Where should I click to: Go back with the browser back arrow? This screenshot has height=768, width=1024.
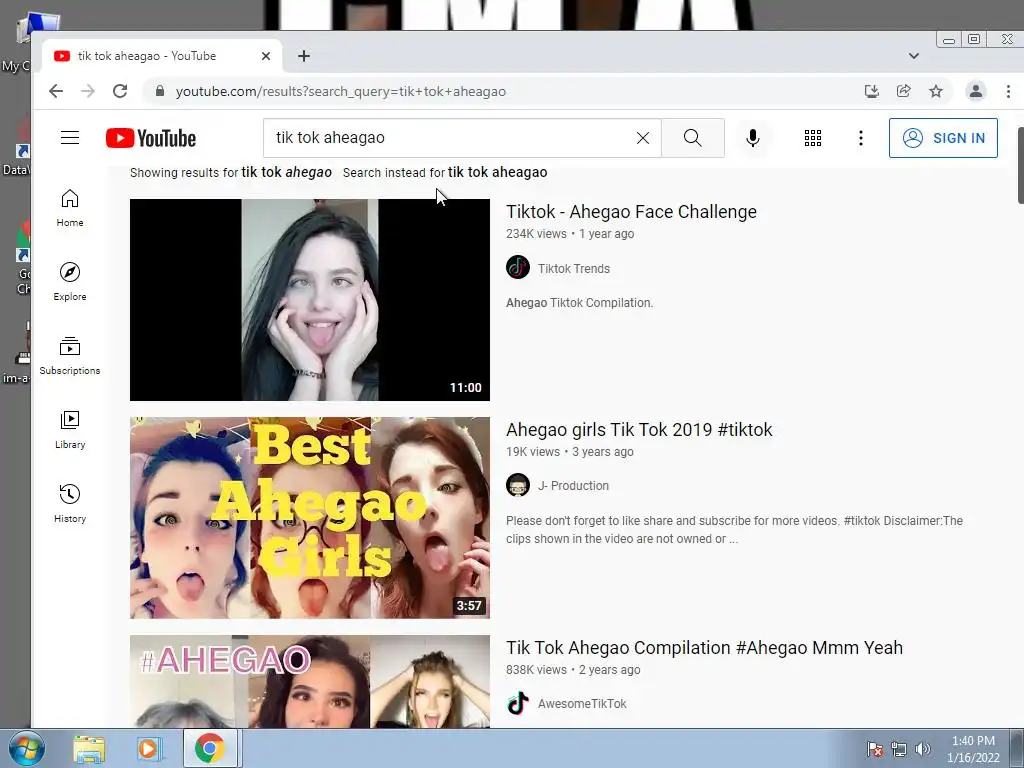(56, 91)
